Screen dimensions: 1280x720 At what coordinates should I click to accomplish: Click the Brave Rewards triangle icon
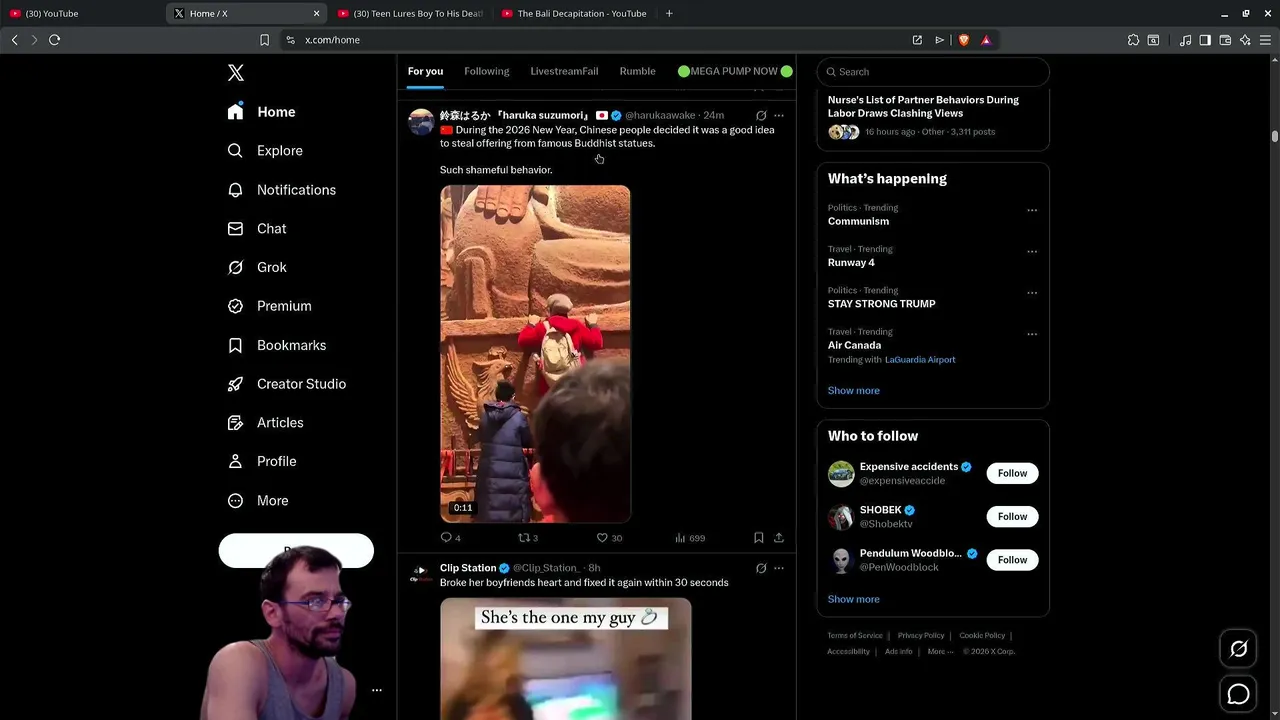(986, 40)
